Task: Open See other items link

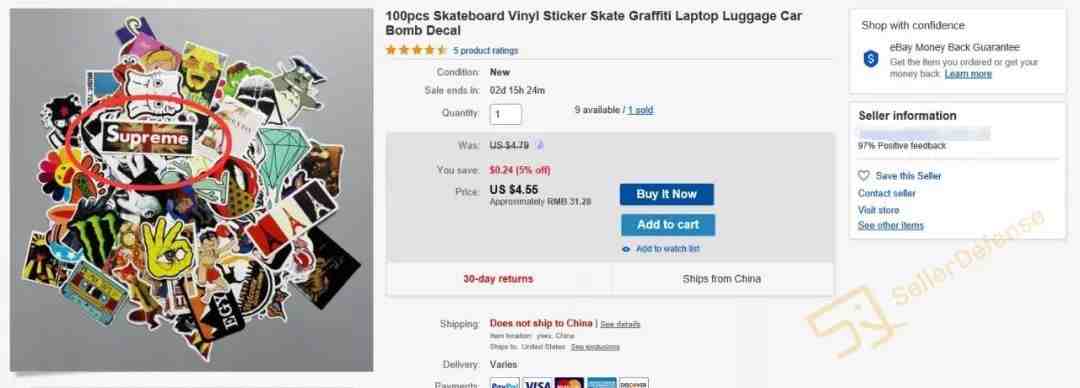Action: pyautogui.click(x=891, y=225)
